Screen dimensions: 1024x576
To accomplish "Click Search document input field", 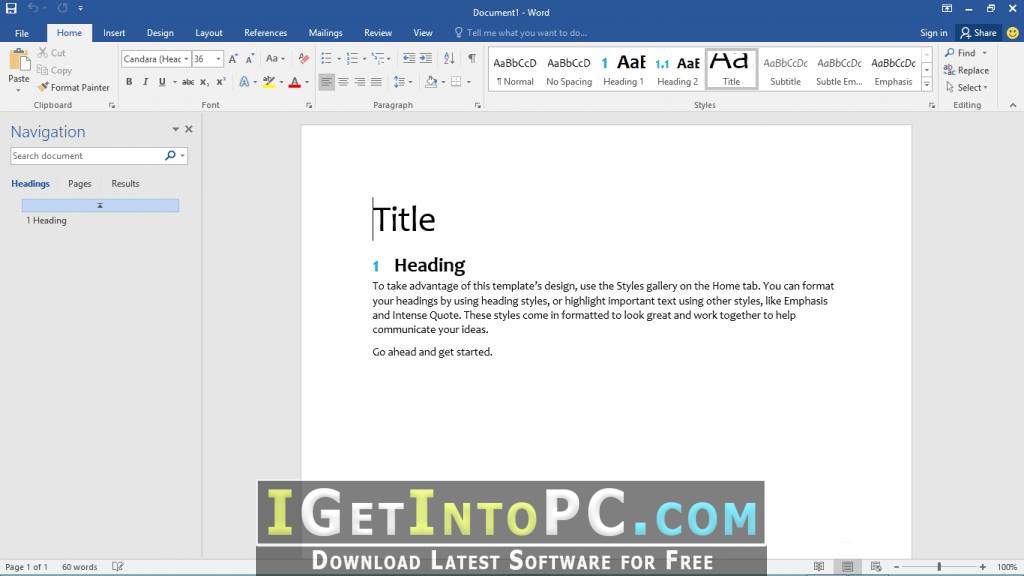I will [86, 155].
